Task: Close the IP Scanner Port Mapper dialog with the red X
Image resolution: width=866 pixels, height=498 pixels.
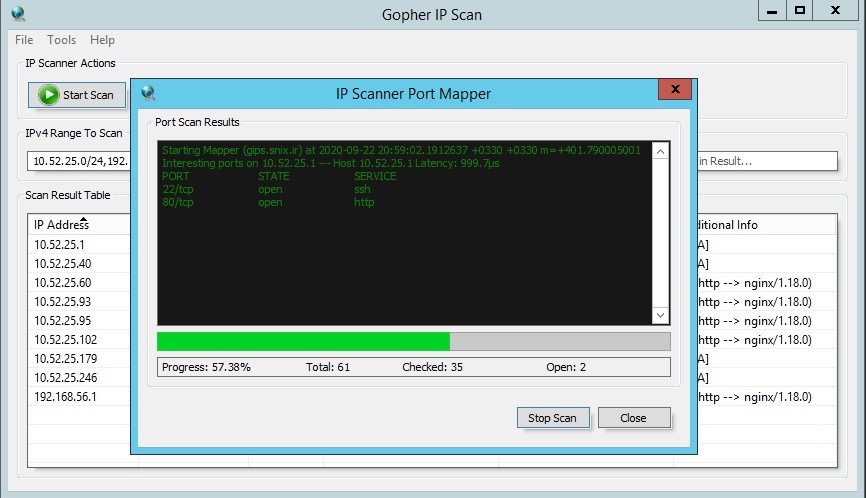Action: pos(675,89)
